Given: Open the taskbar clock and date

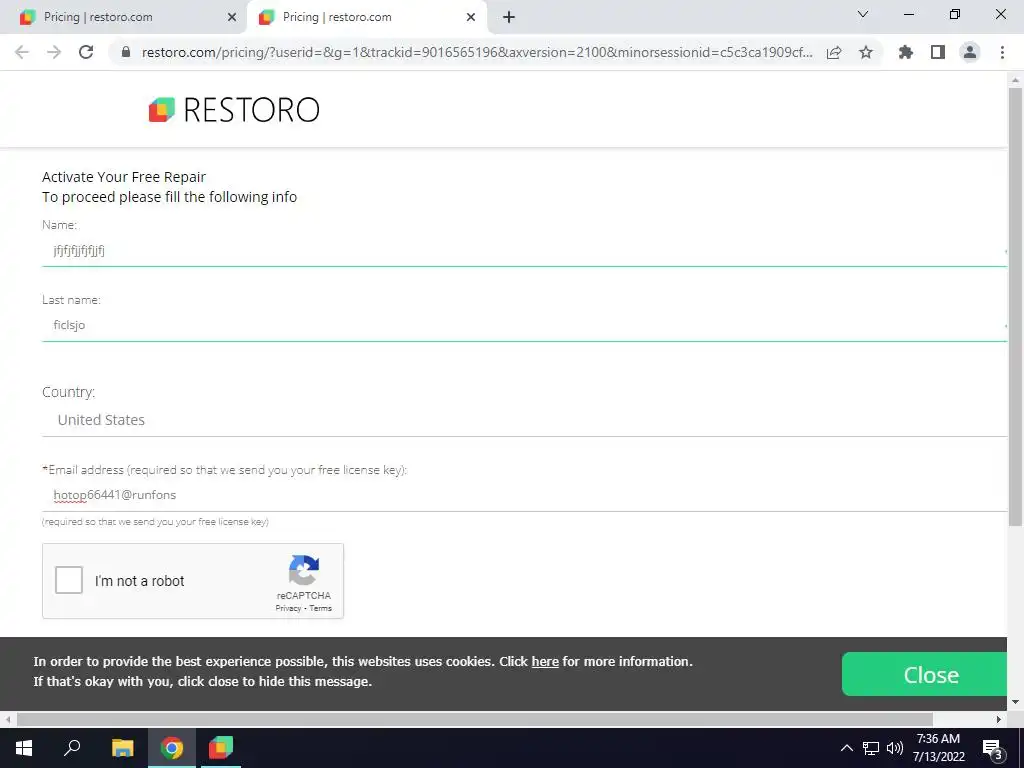Looking at the screenshot, I should (x=938, y=748).
